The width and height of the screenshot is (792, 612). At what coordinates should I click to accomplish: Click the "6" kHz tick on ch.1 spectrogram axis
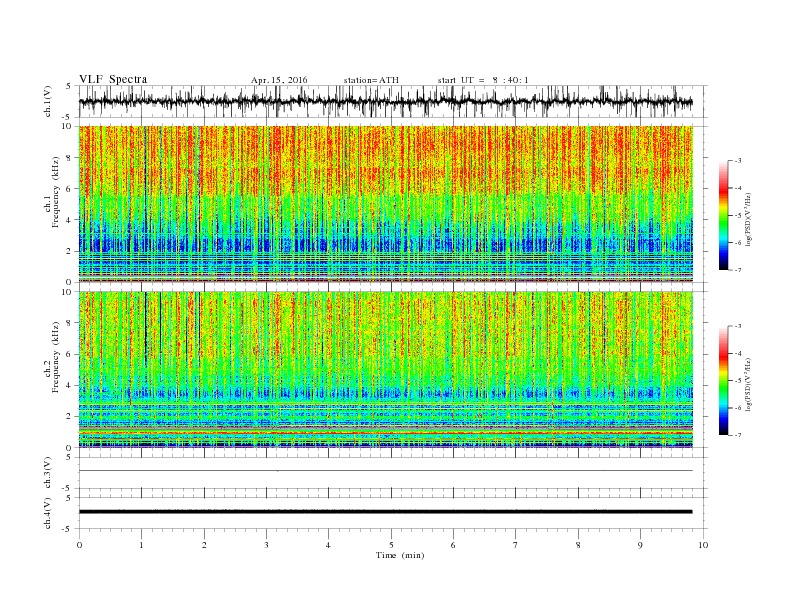tap(70, 189)
